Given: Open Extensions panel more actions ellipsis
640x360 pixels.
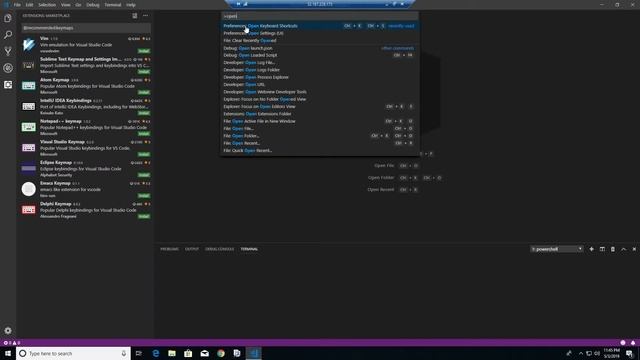Looking at the screenshot, I should coord(145,16).
